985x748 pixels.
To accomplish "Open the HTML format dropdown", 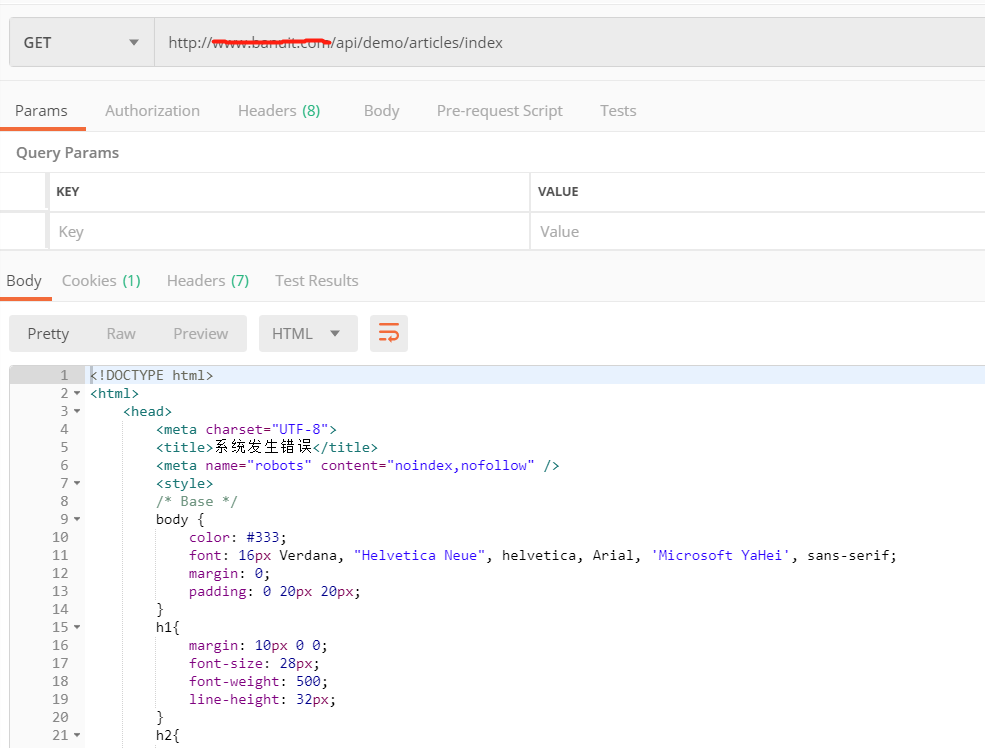I will (308, 333).
